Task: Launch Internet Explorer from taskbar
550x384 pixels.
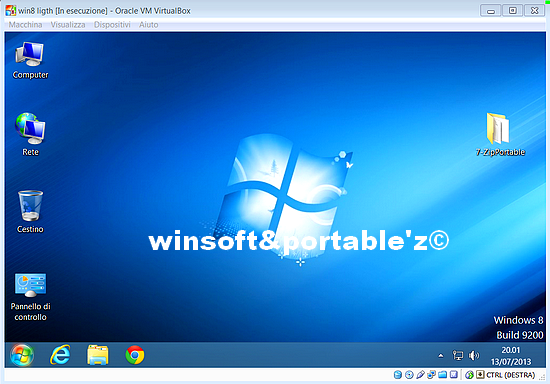Action: click(x=60, y=355)
